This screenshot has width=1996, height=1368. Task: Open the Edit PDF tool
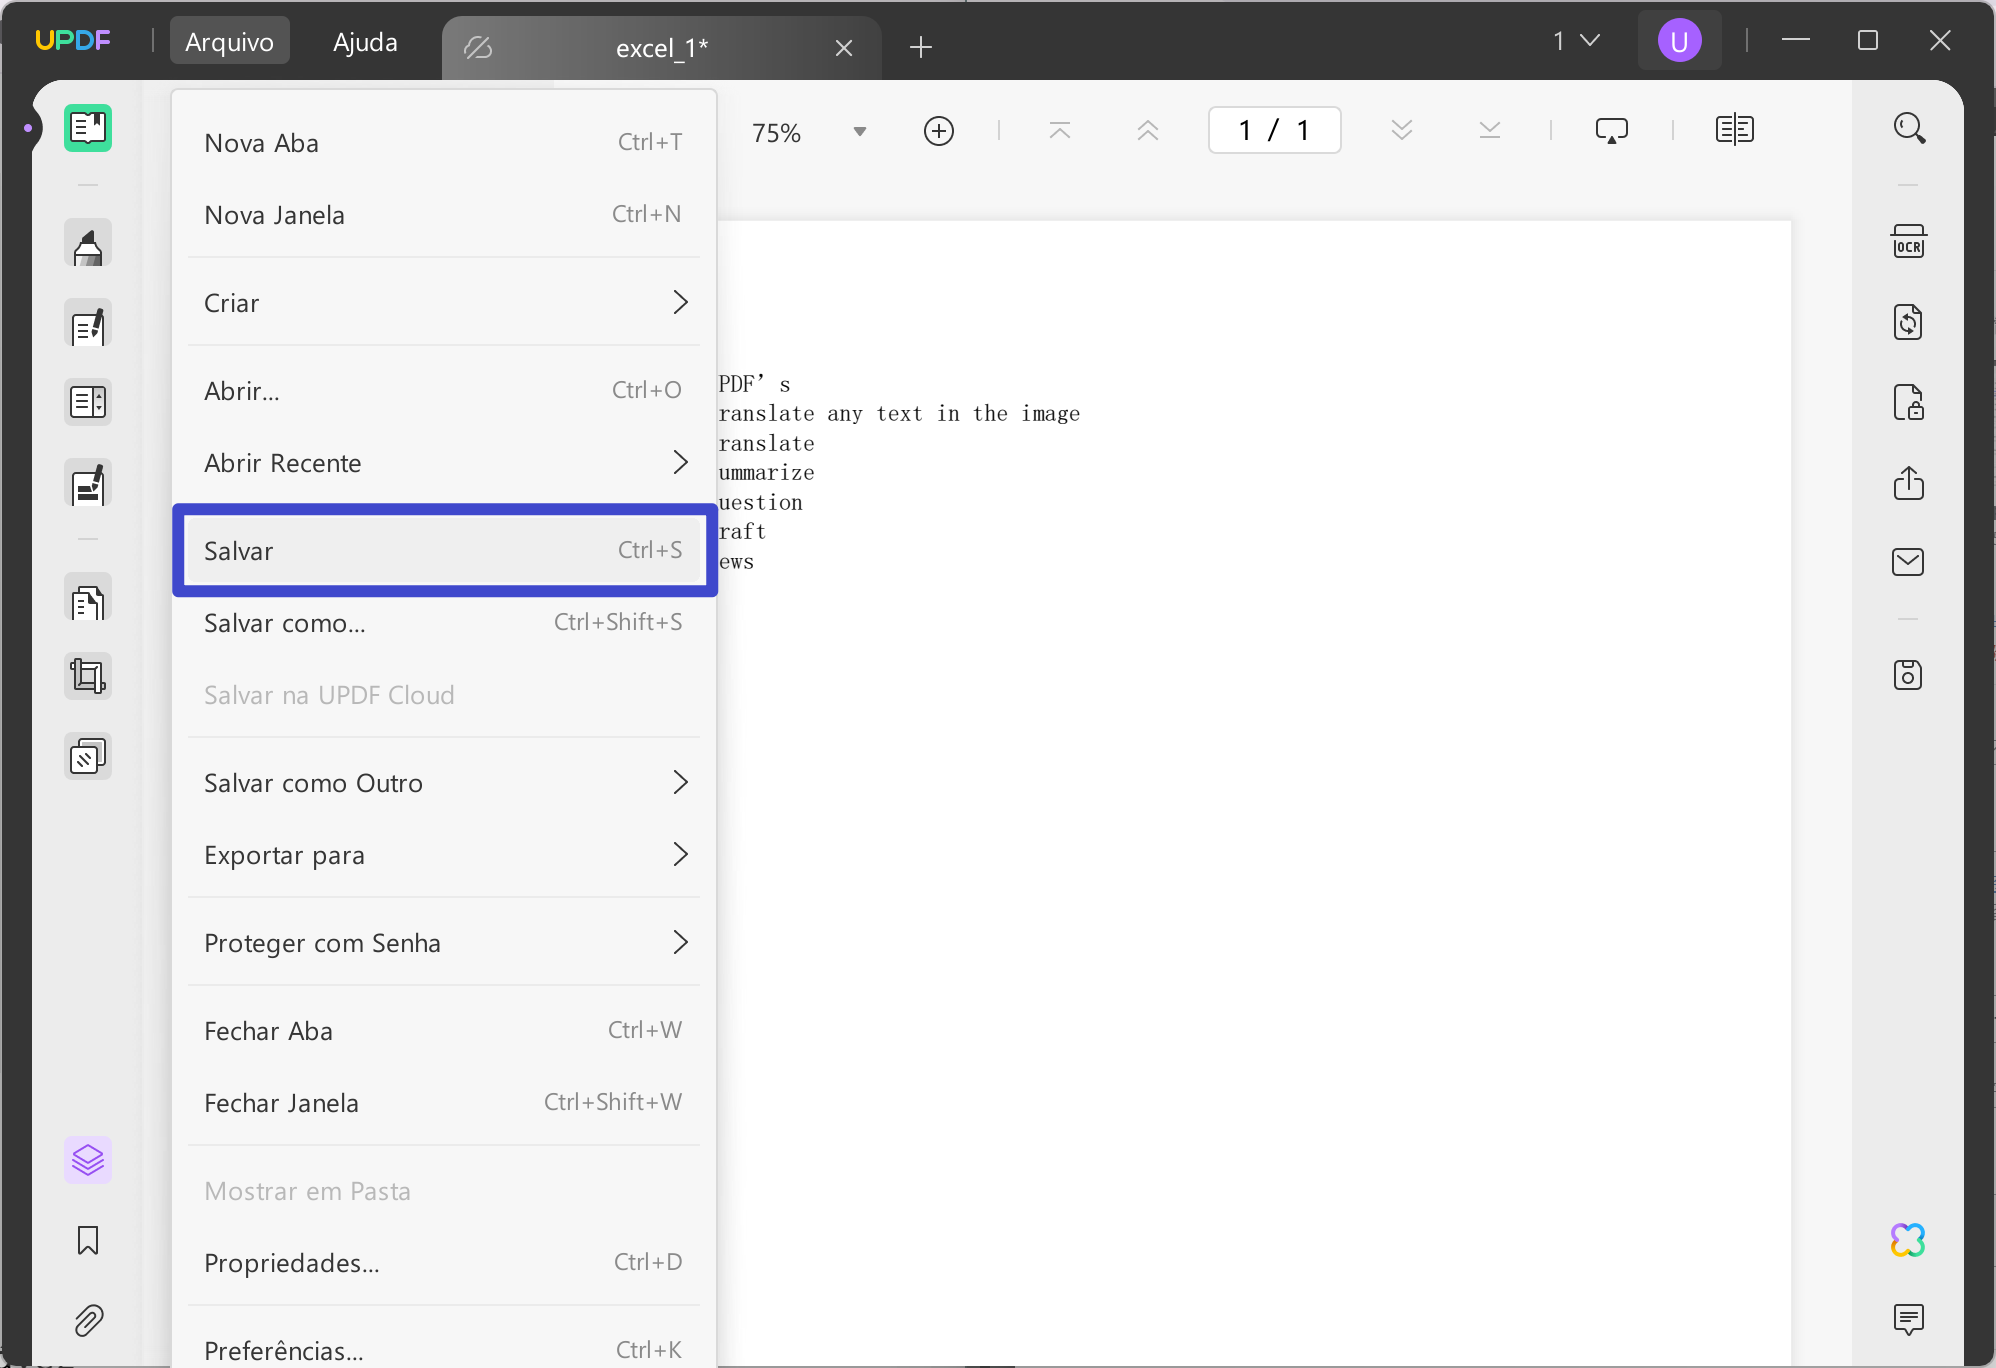click(x=88, y=324)
